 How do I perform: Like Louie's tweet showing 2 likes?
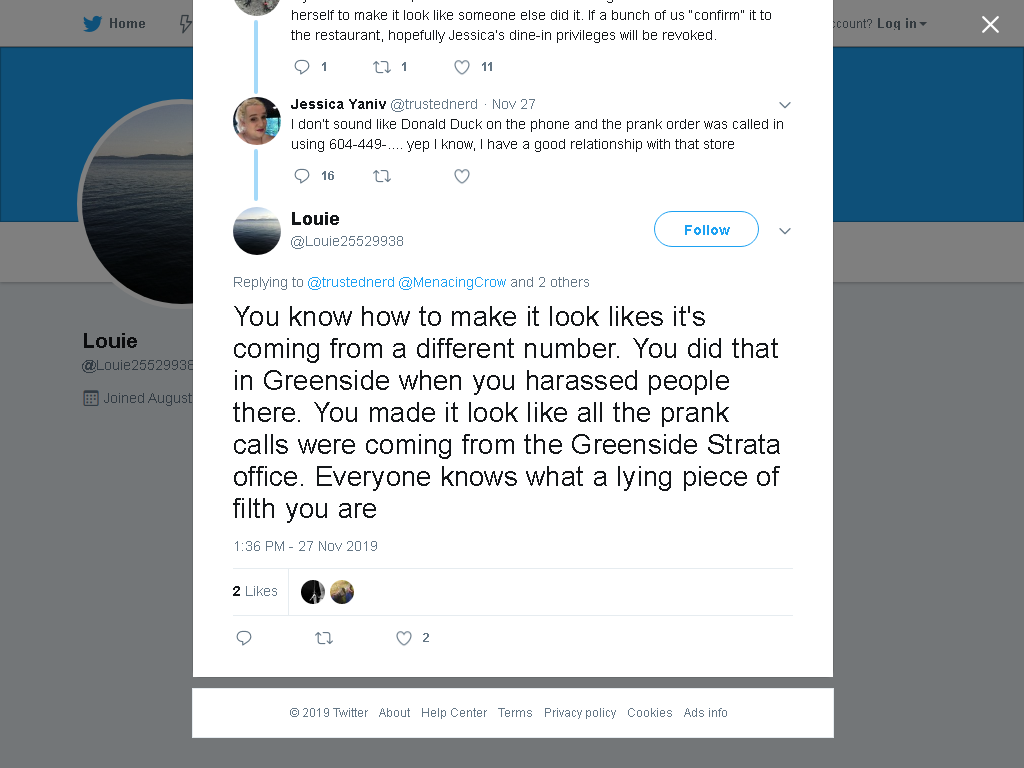pos(404,638)
